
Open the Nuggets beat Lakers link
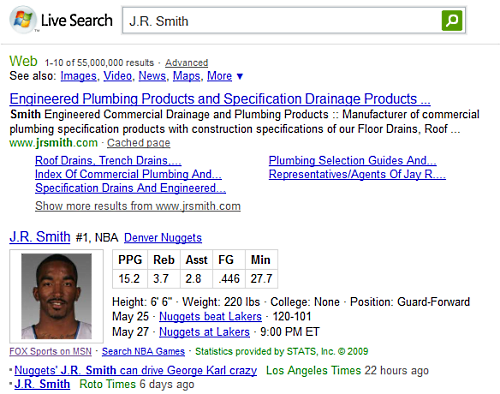(210, 316)
